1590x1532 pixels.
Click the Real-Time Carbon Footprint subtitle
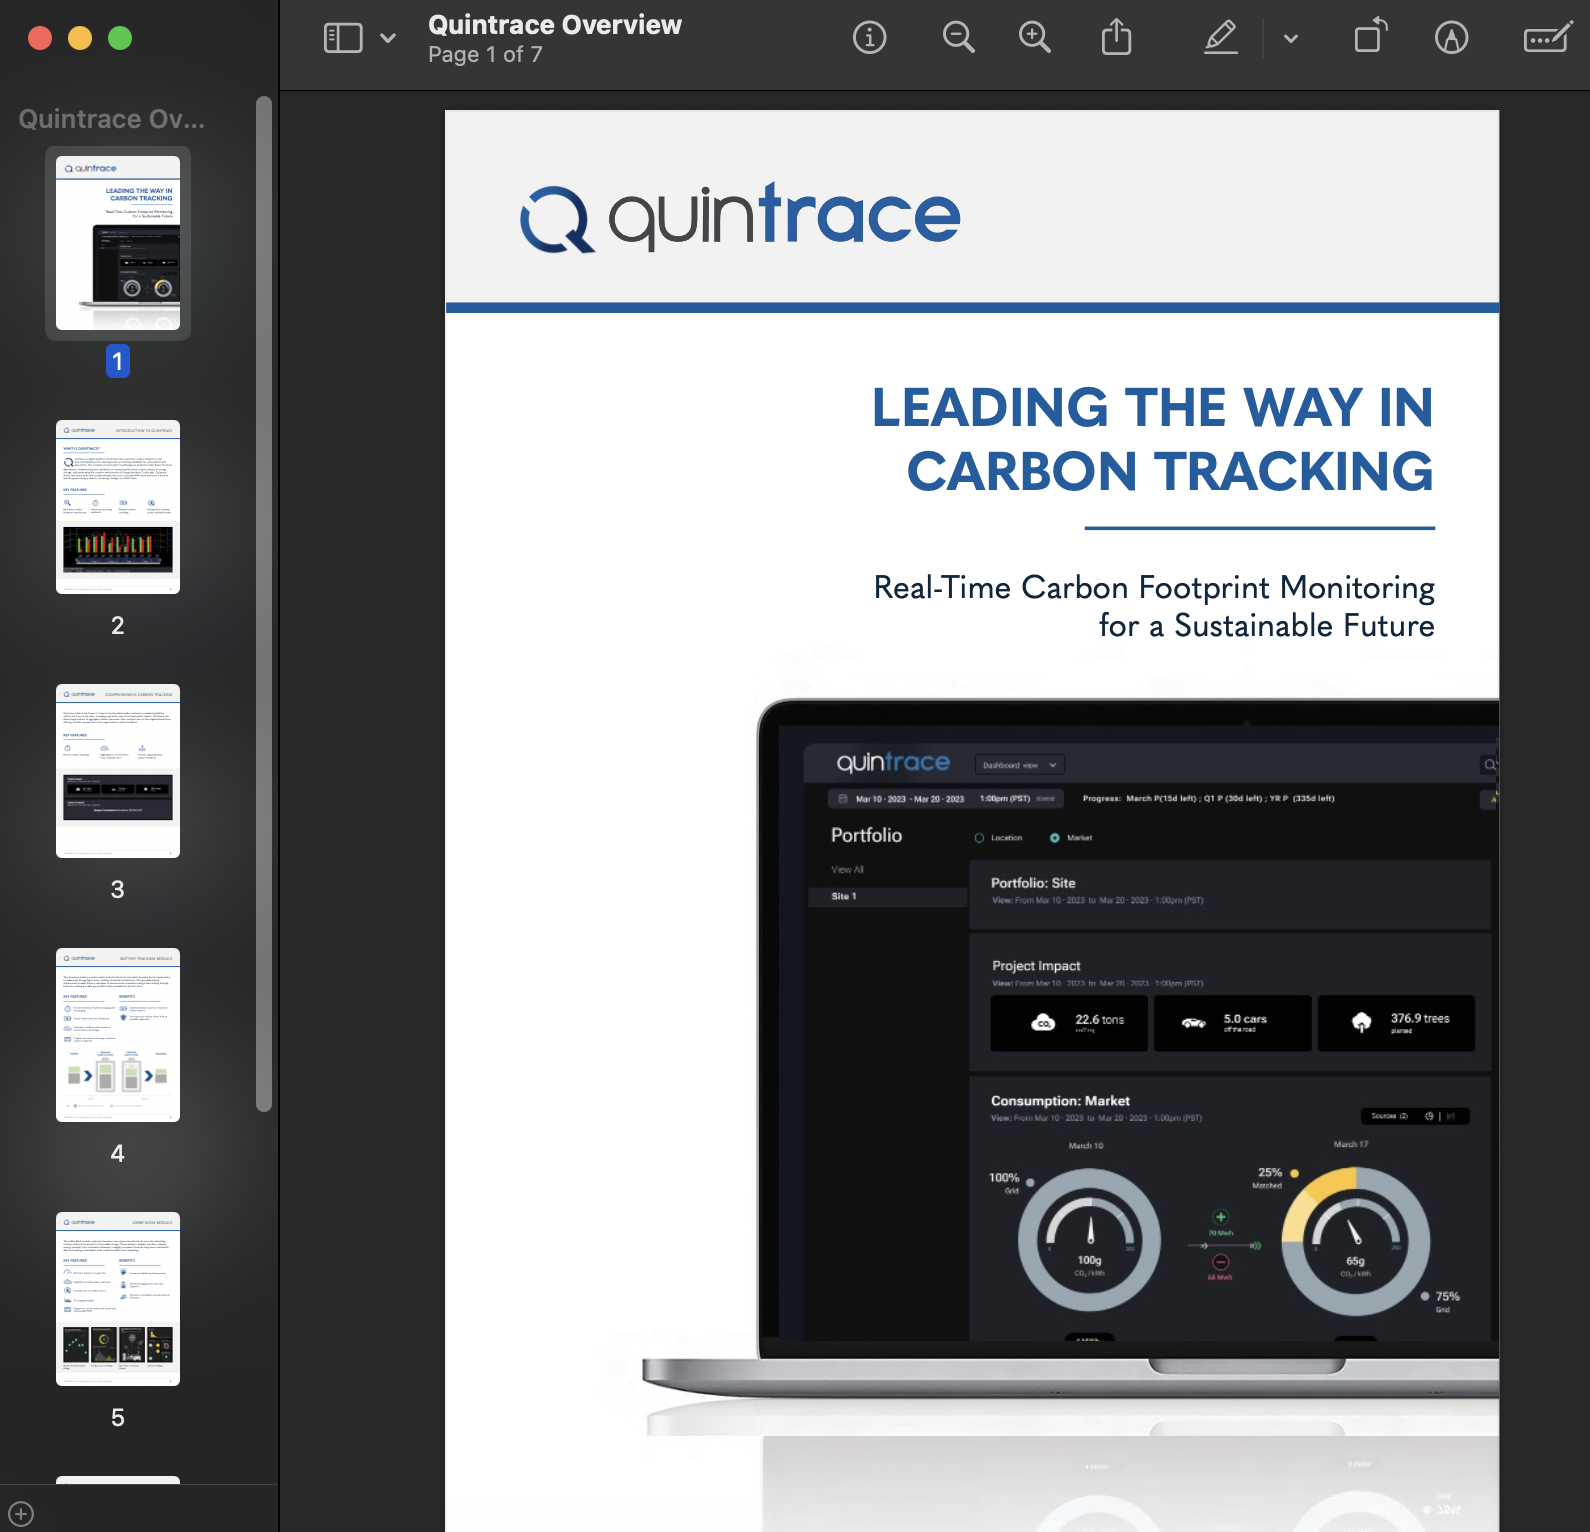pos(1154,606)
